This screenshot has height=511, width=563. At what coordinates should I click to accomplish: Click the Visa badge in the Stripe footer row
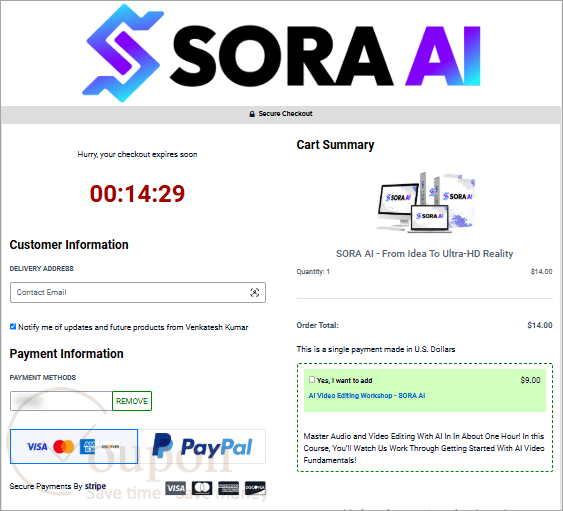[176, 488]
